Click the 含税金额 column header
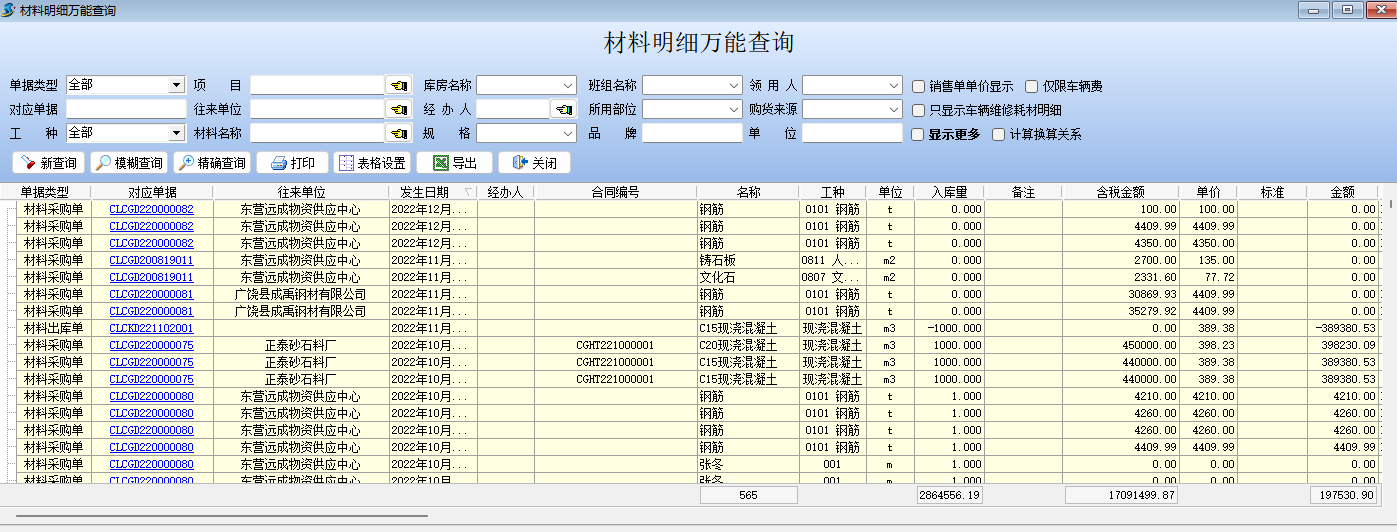Image resolution: width=1397 pixels, height=532 pixels. [x=1120, y=192]
